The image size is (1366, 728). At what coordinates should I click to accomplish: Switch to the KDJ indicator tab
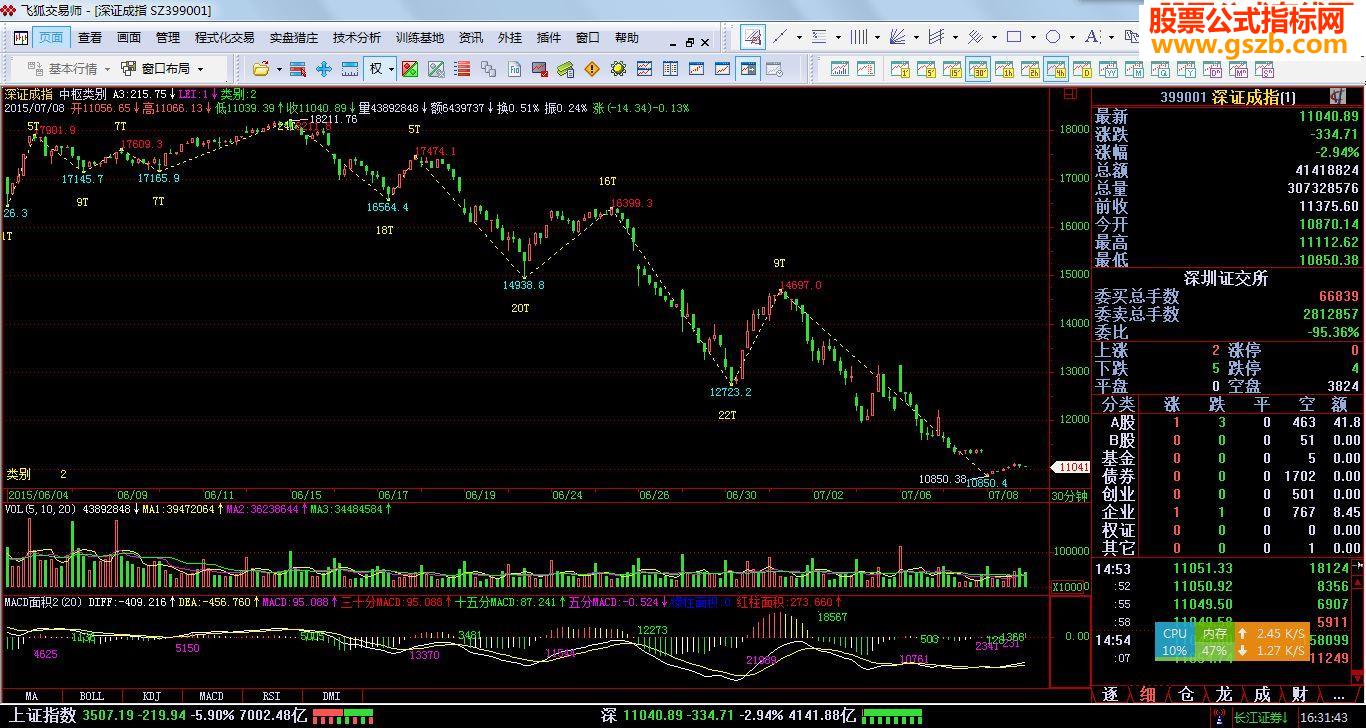pos(152,695)
